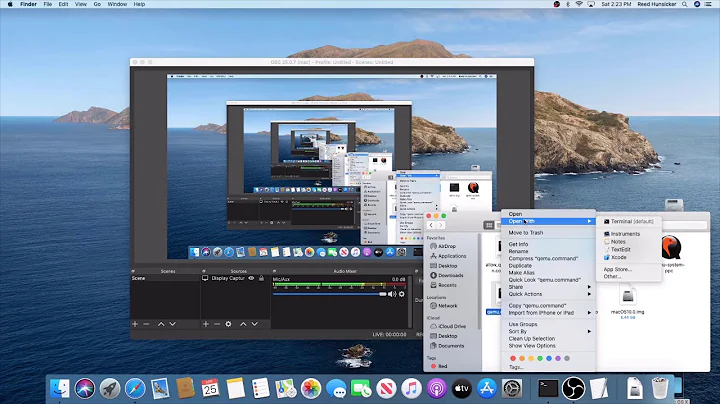Select Display Capture in Sources list
The height and width of the screenshot is (404, 720).
[x=228, y=278]
